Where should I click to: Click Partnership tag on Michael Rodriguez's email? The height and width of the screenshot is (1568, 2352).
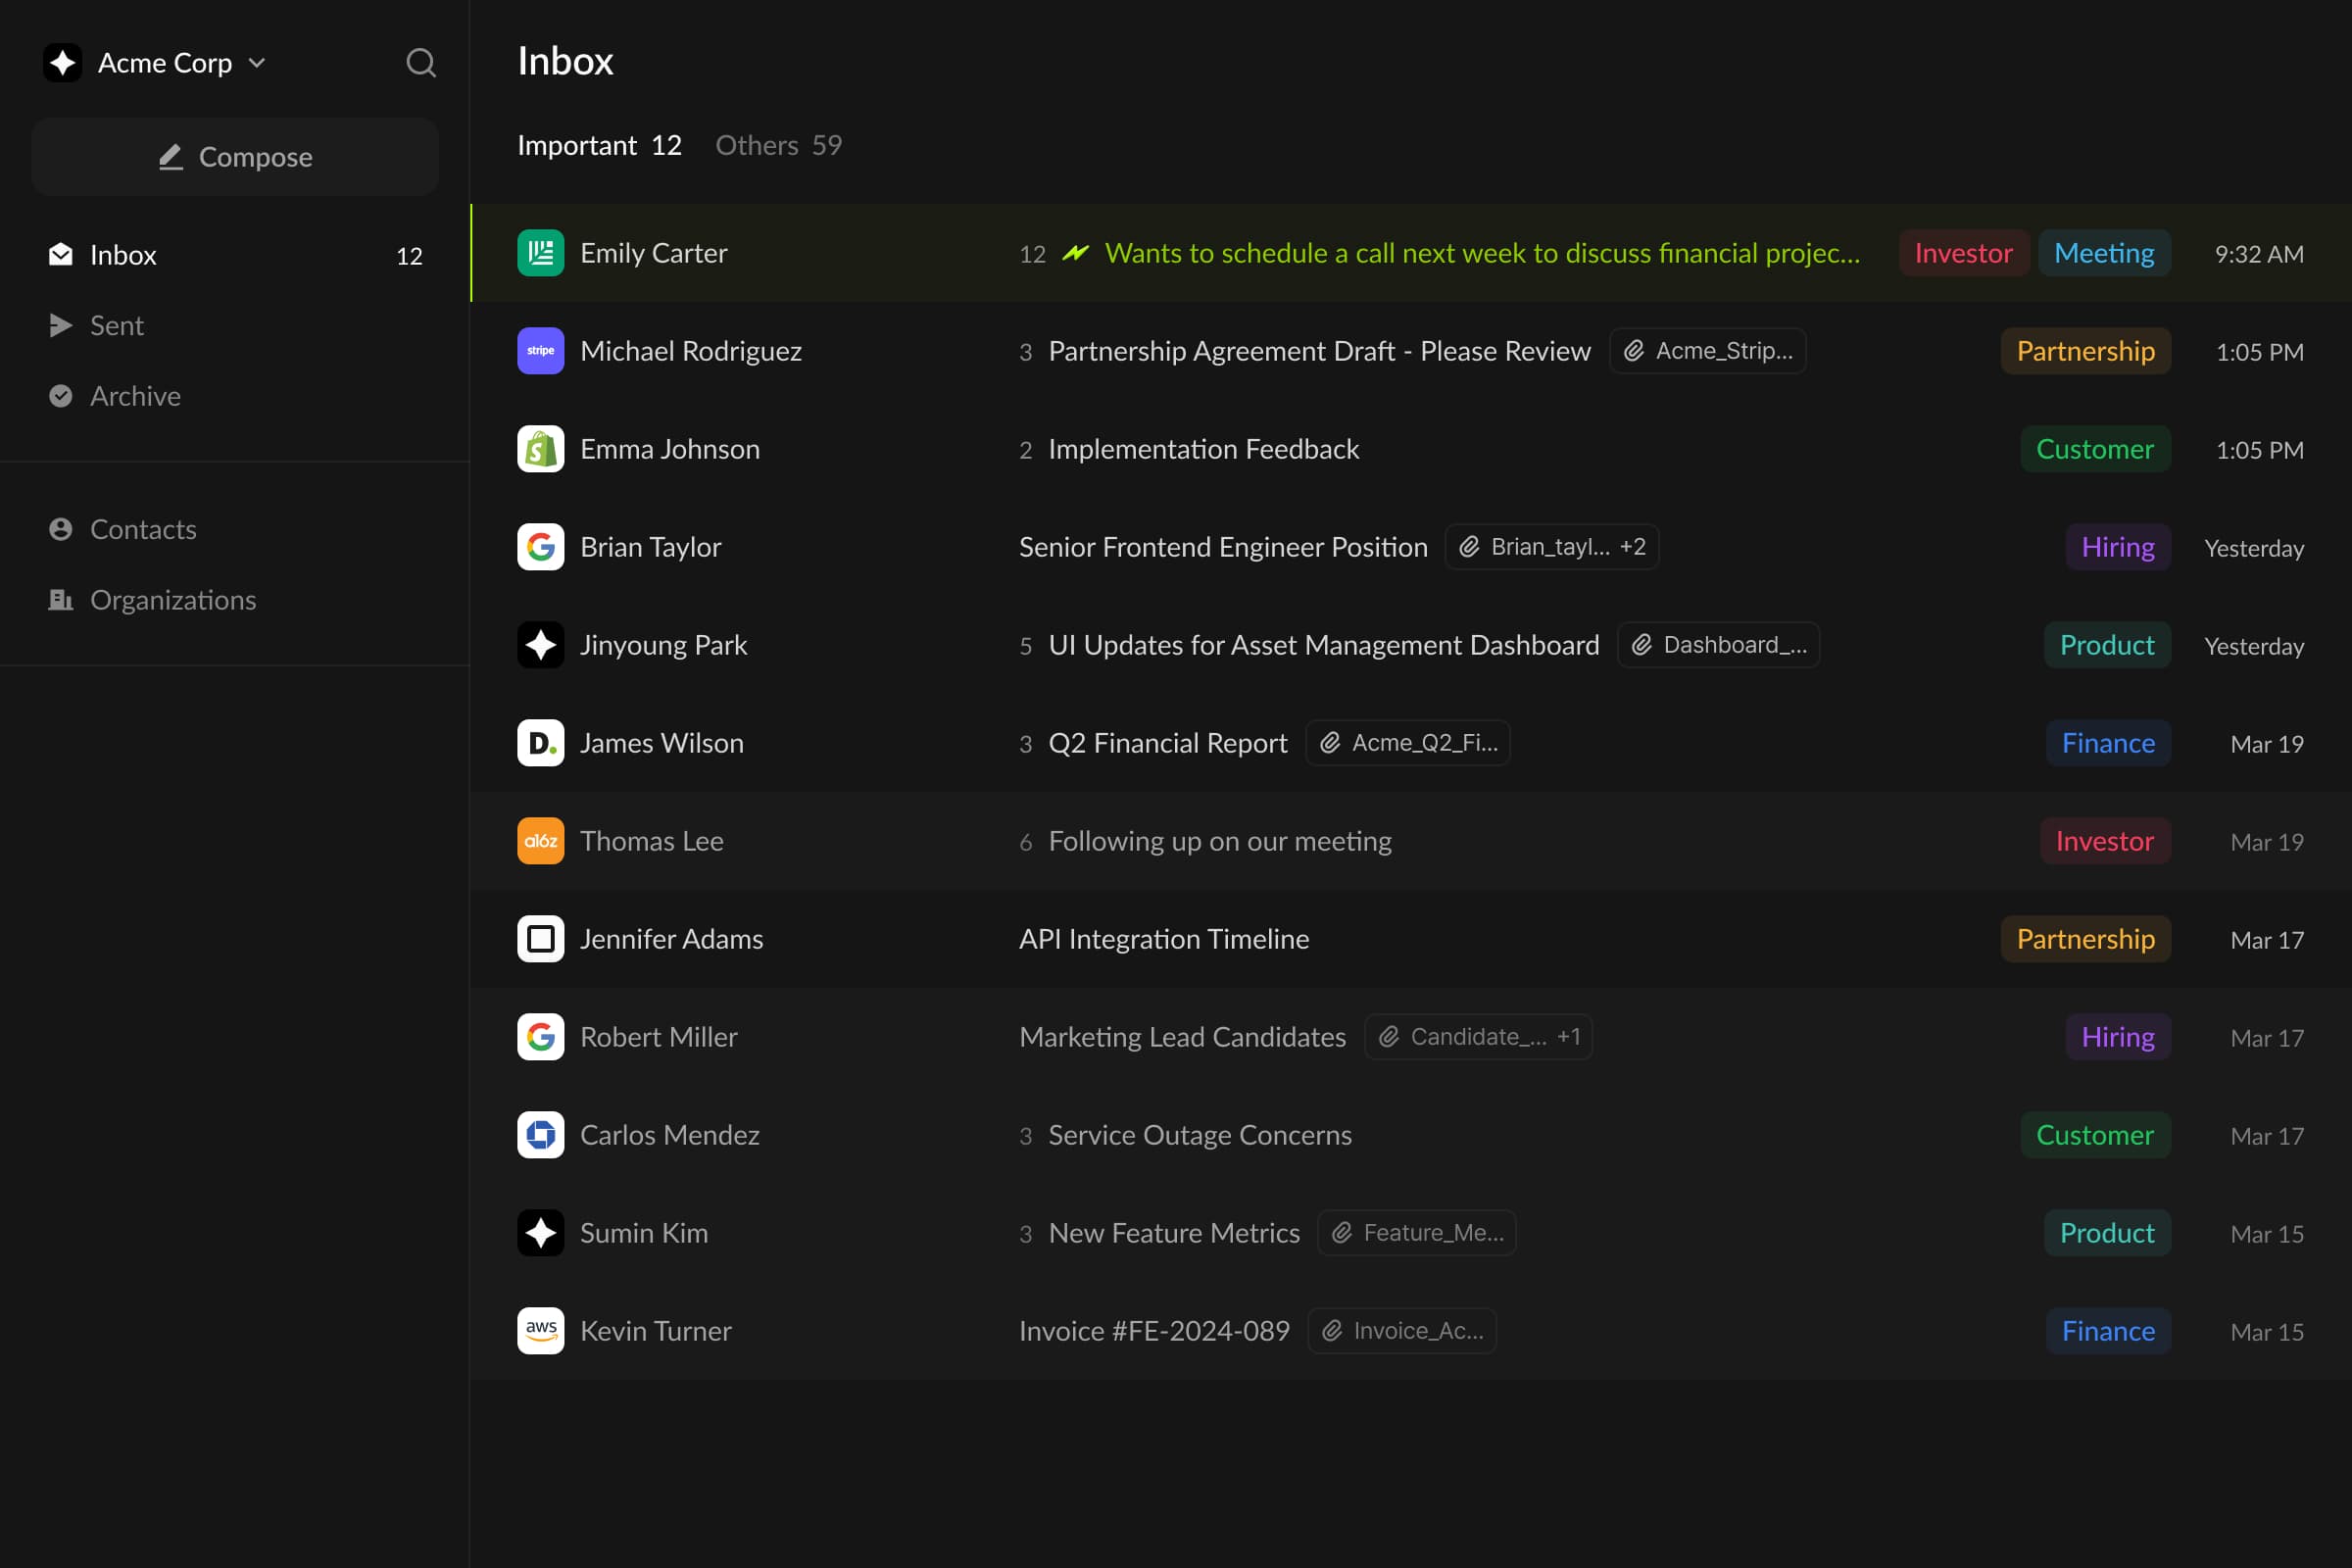(2085, 351)
